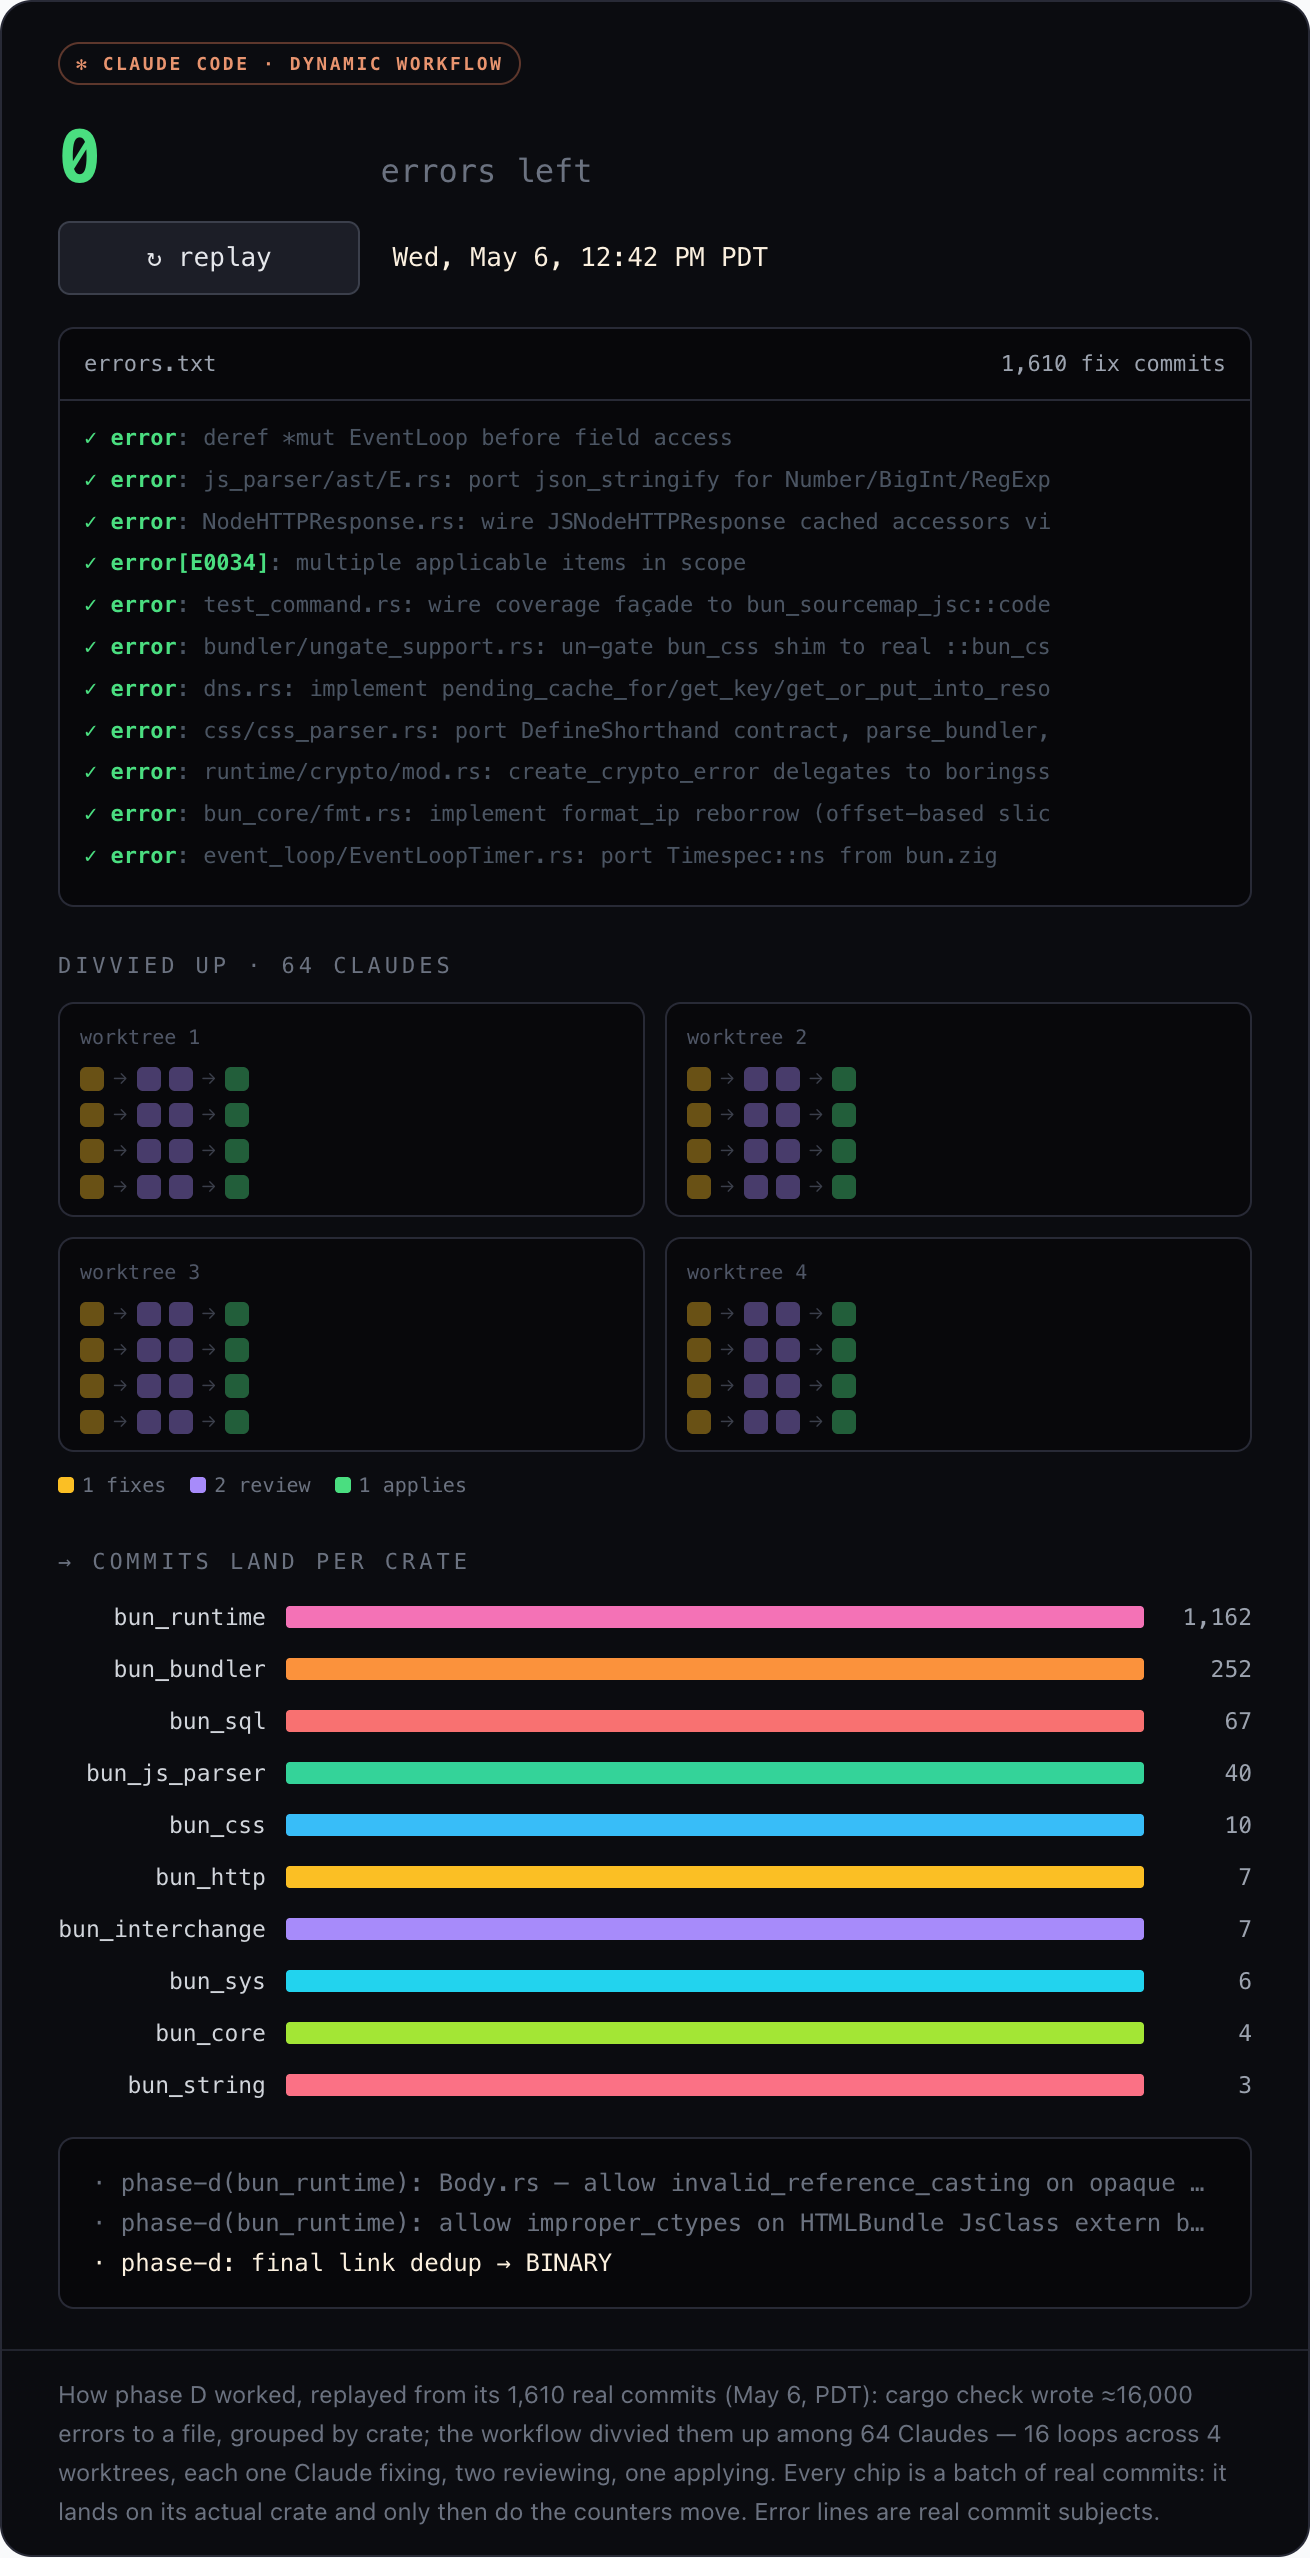Click the Claude Code Dynamic Workflow badge

click(289, 64)
